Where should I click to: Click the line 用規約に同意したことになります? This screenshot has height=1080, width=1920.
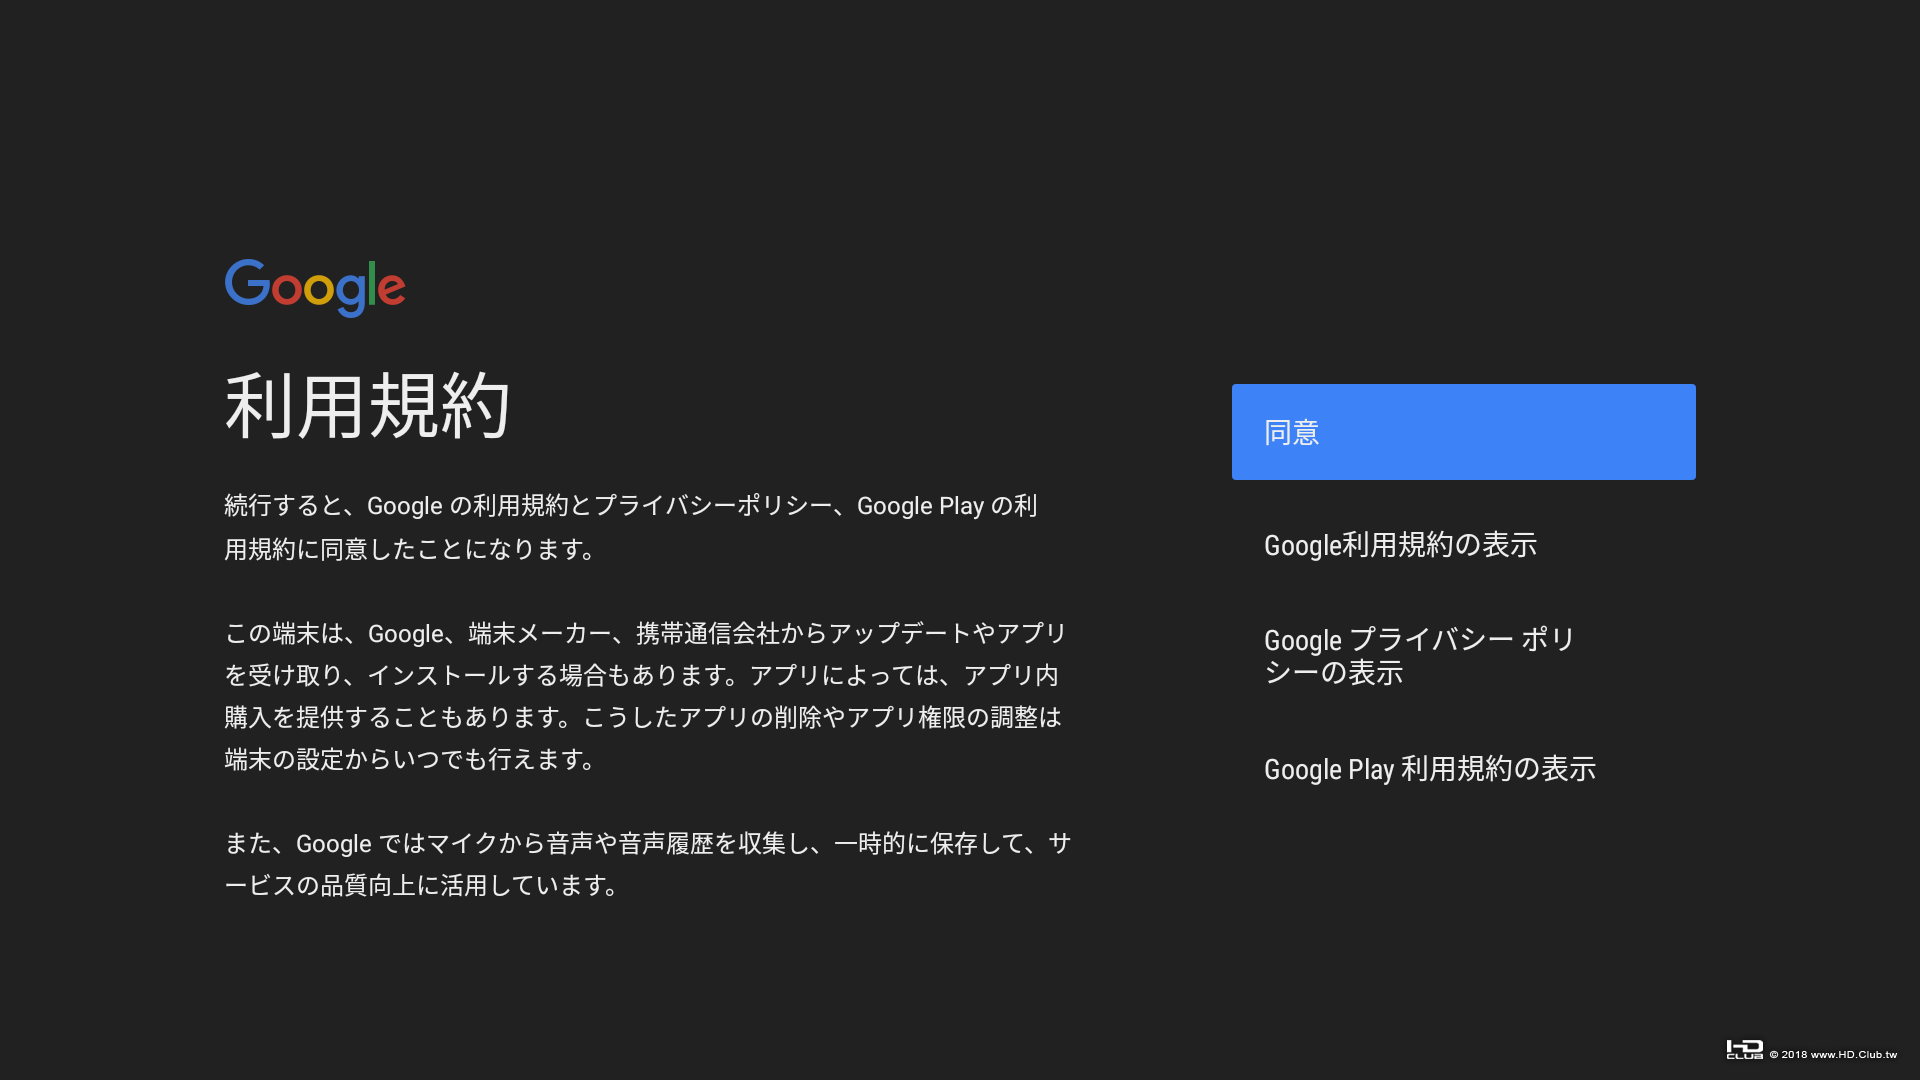[x=410, y=549]
